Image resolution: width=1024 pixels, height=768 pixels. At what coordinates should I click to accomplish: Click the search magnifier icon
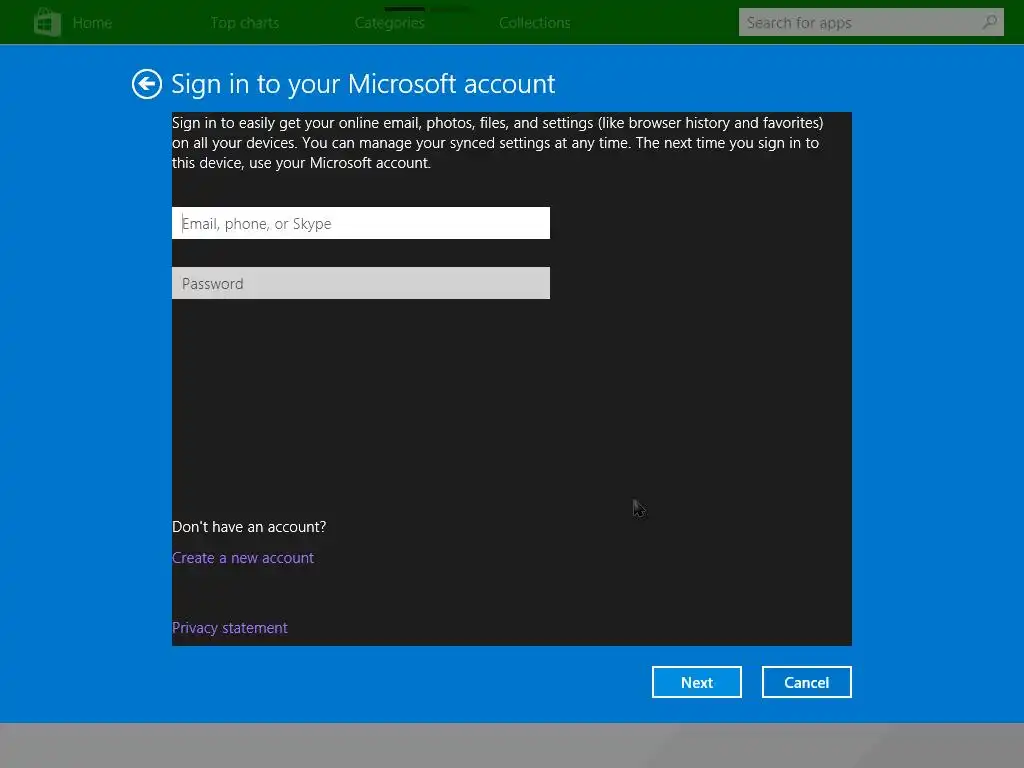click(x=989, y=22)
